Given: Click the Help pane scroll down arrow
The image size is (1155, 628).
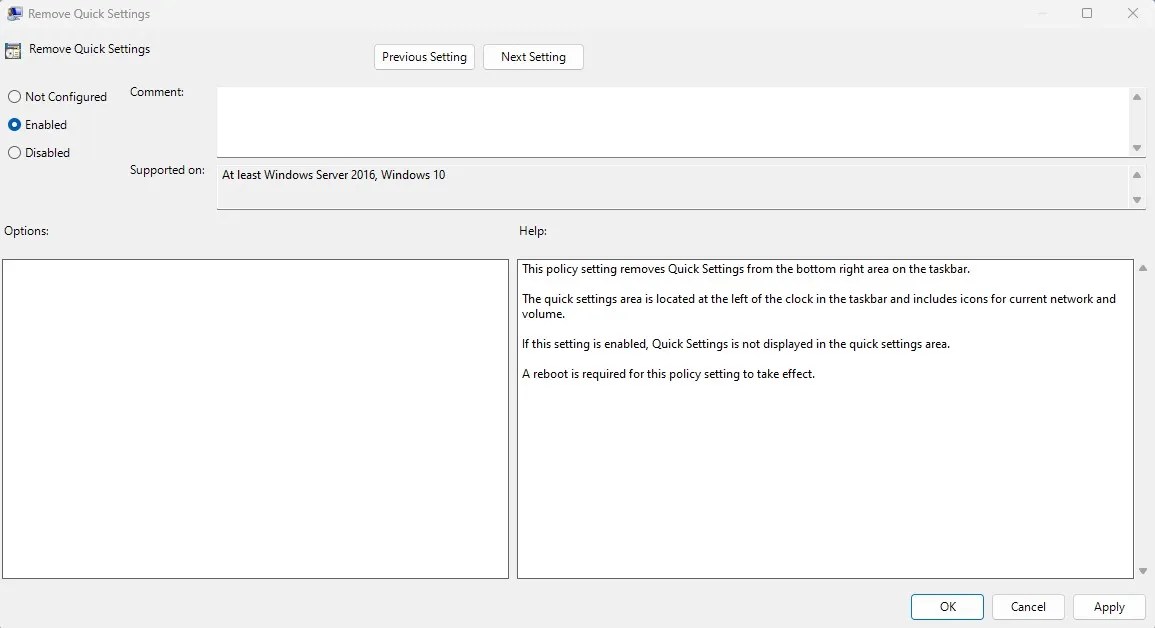Looking at the screenshot, I should [1142, 571].
